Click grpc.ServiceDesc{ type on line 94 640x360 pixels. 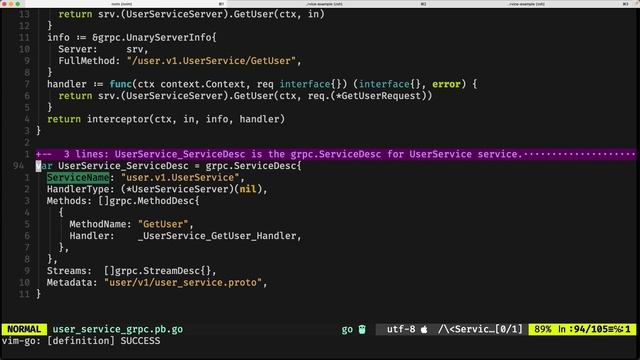tap(253, 166)
